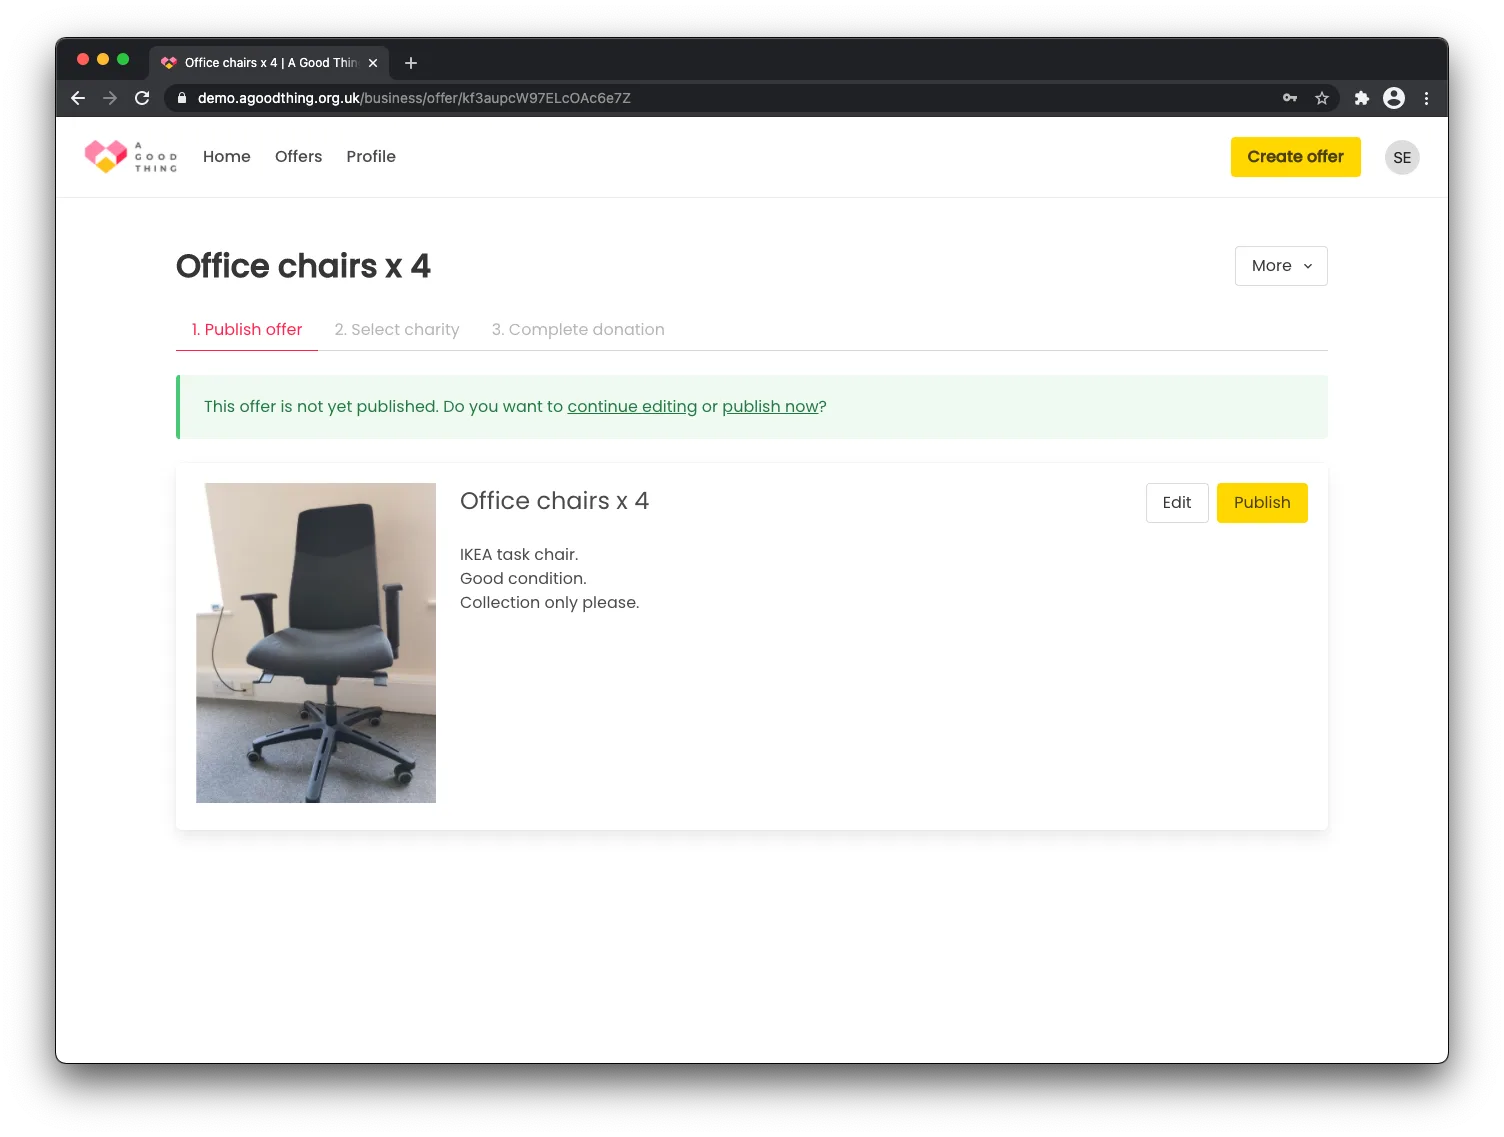Switch to the Select charity step tab
This screenshot has width=1504, height=1137.
pos(397,329)
